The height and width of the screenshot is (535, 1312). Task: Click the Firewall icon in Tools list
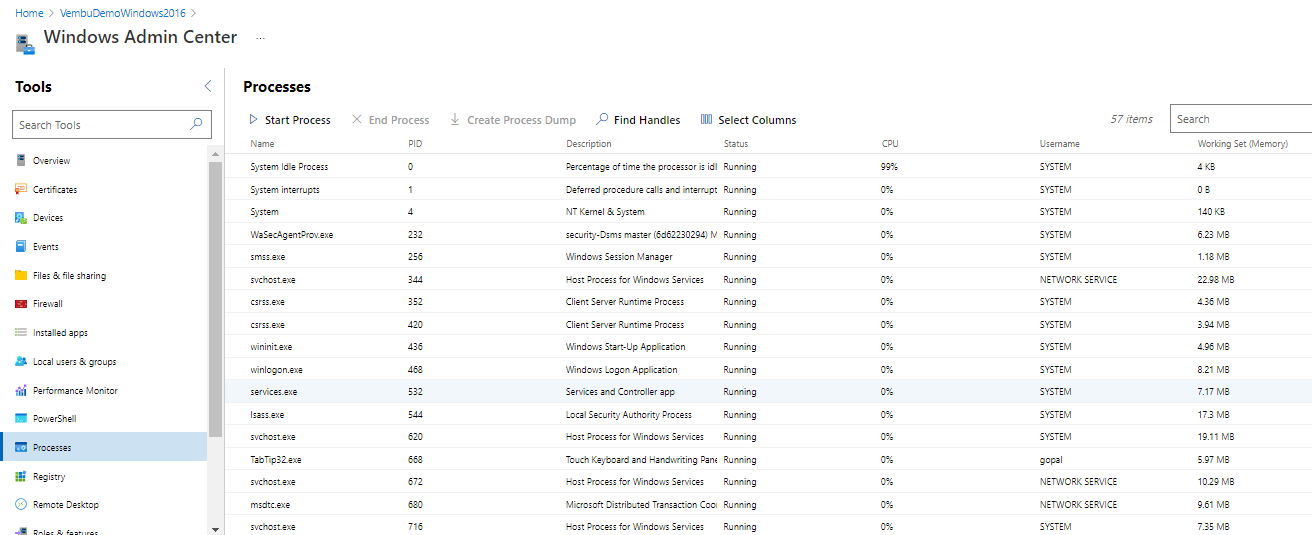pos(21,304)
